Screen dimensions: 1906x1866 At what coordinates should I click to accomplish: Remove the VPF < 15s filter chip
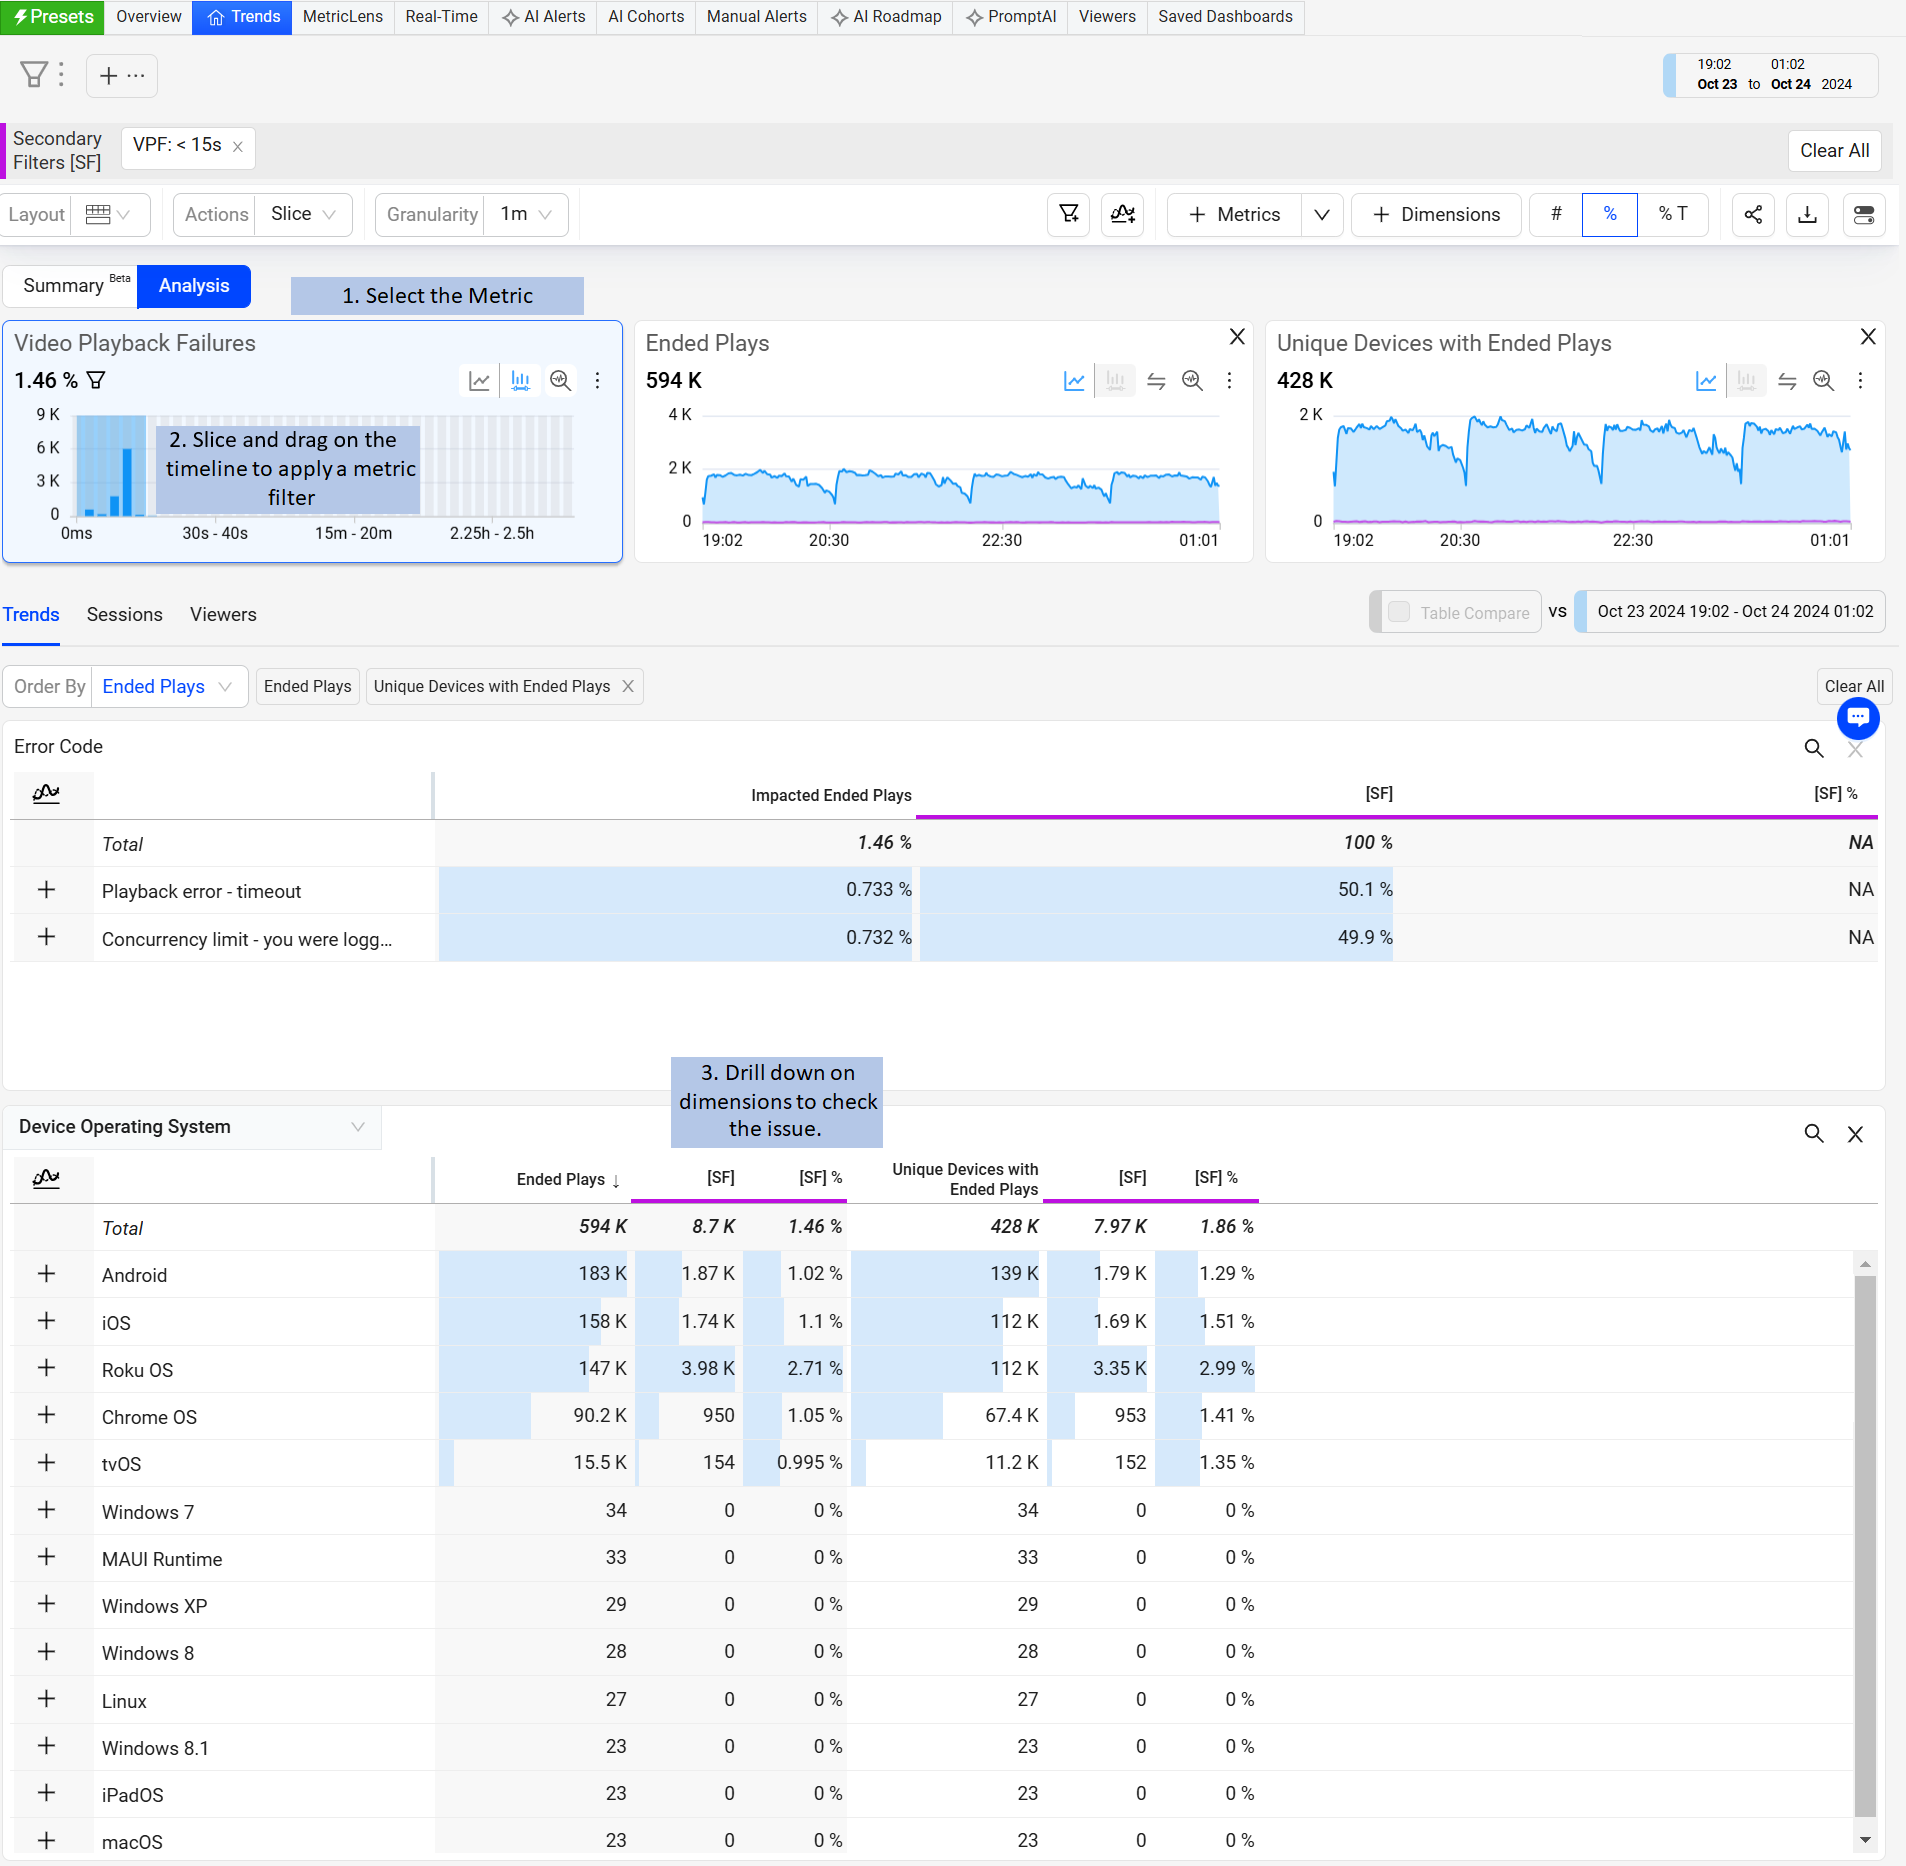tap(238, 147)
